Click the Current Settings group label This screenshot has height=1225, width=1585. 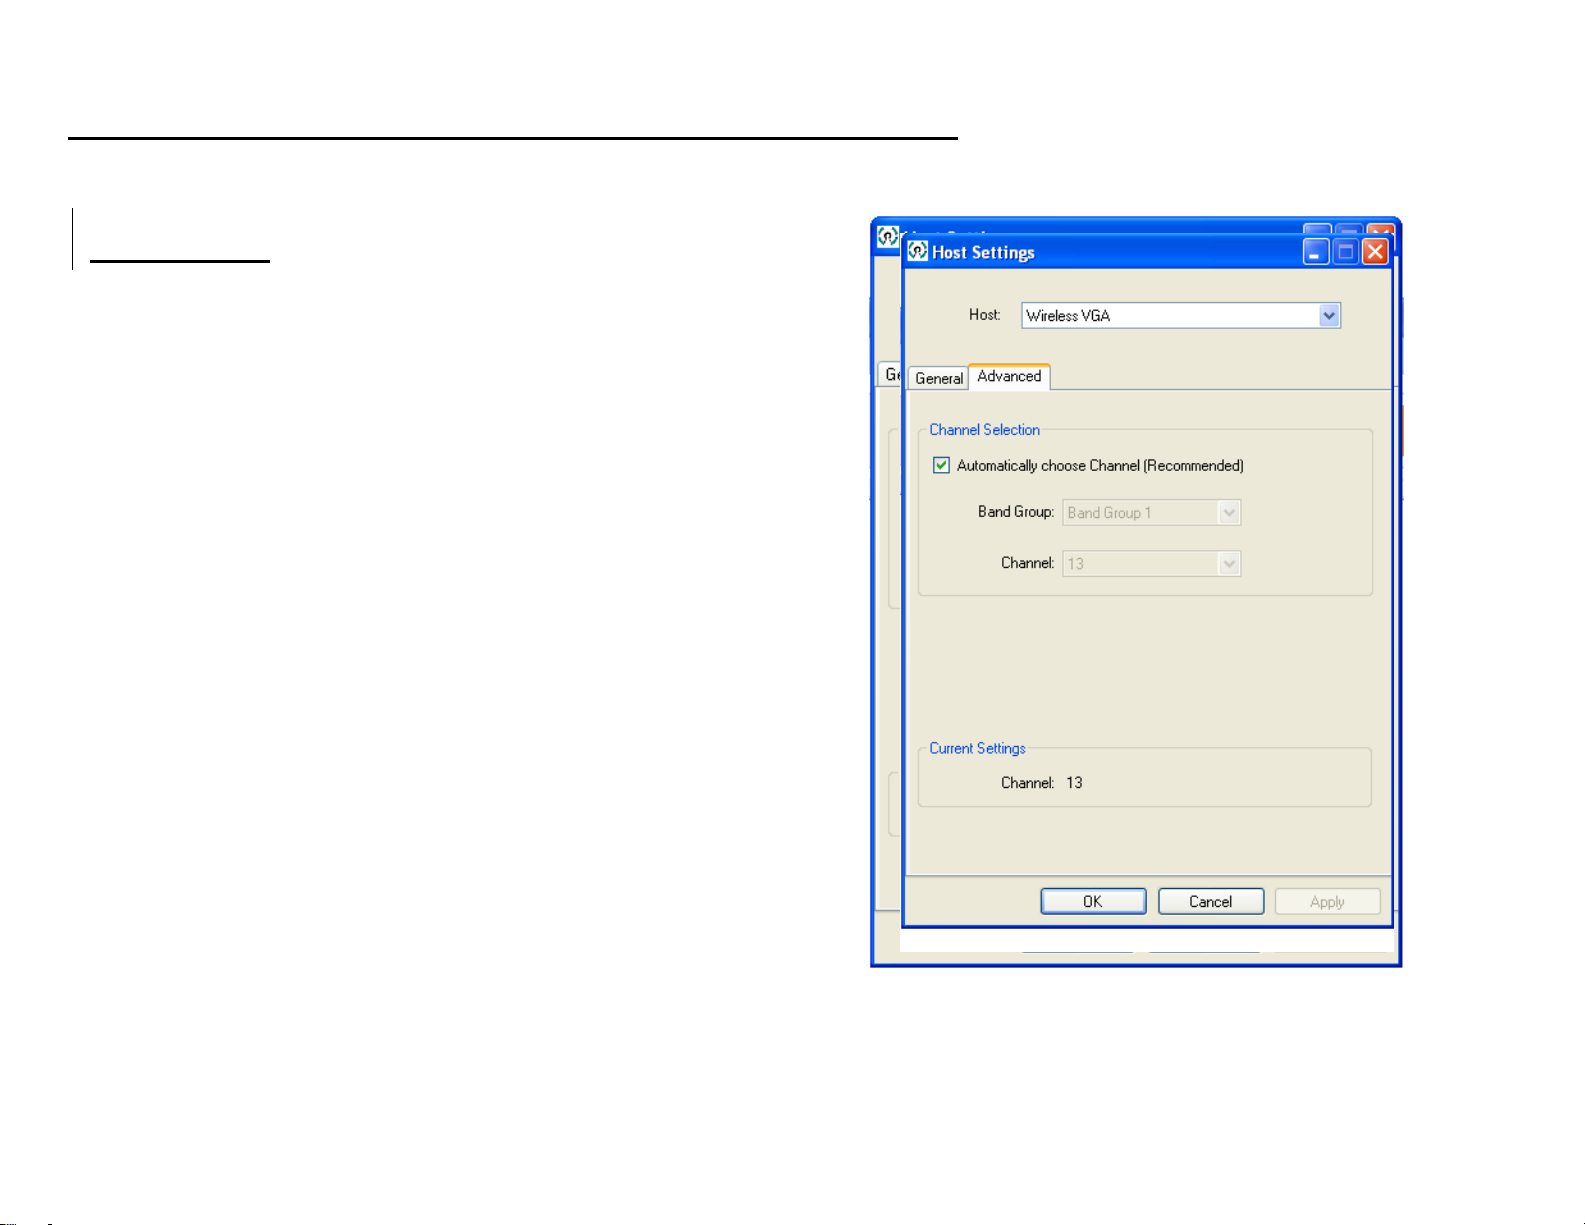tap(978, 748)
